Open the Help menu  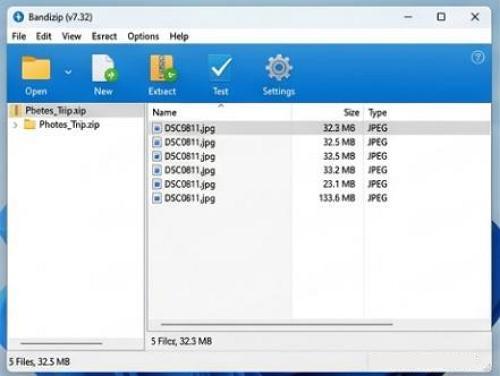click(x=179, y=36)
